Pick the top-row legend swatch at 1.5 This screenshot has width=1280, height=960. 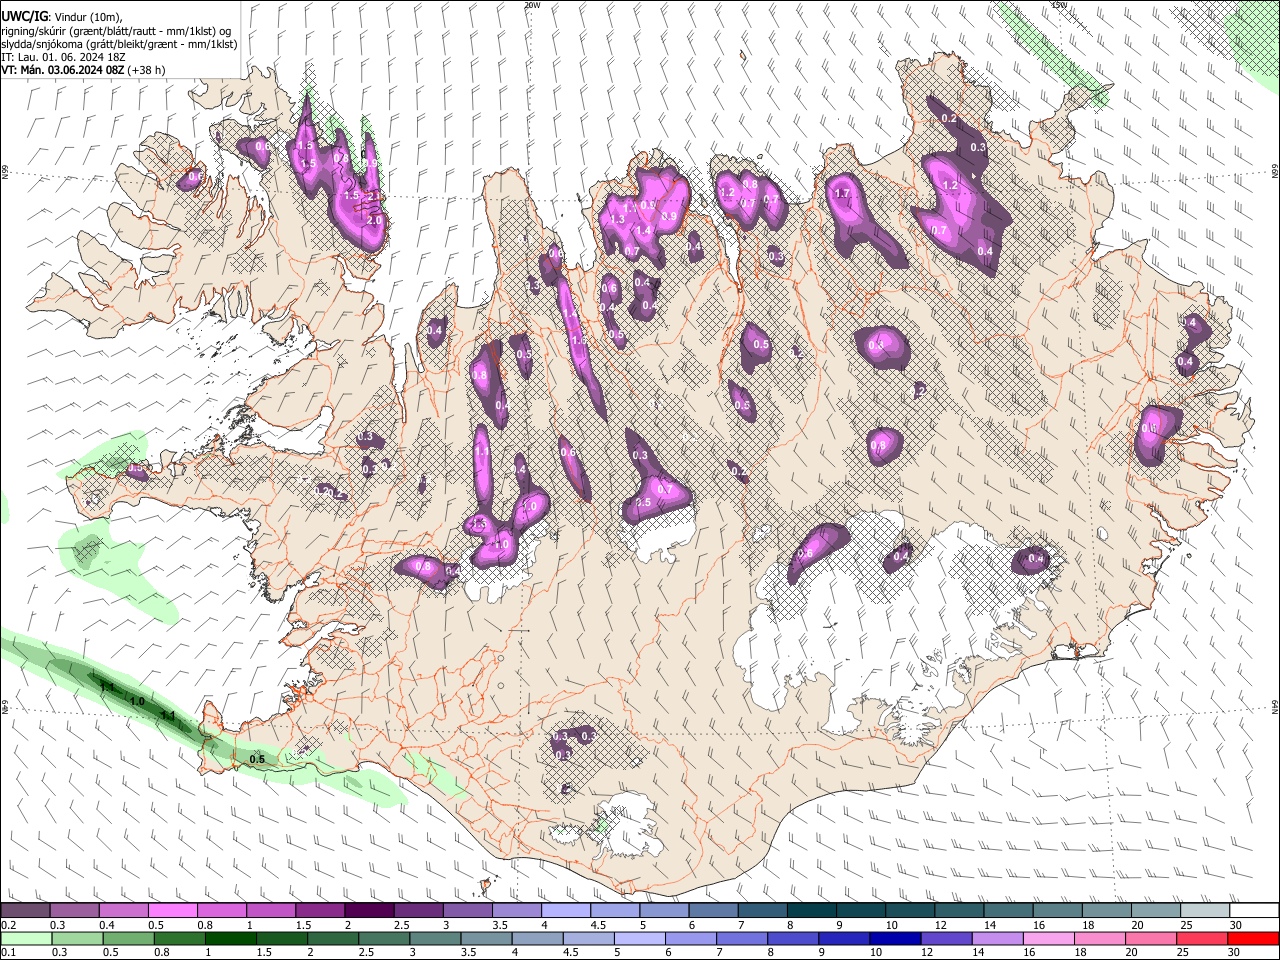click(319, 910)
